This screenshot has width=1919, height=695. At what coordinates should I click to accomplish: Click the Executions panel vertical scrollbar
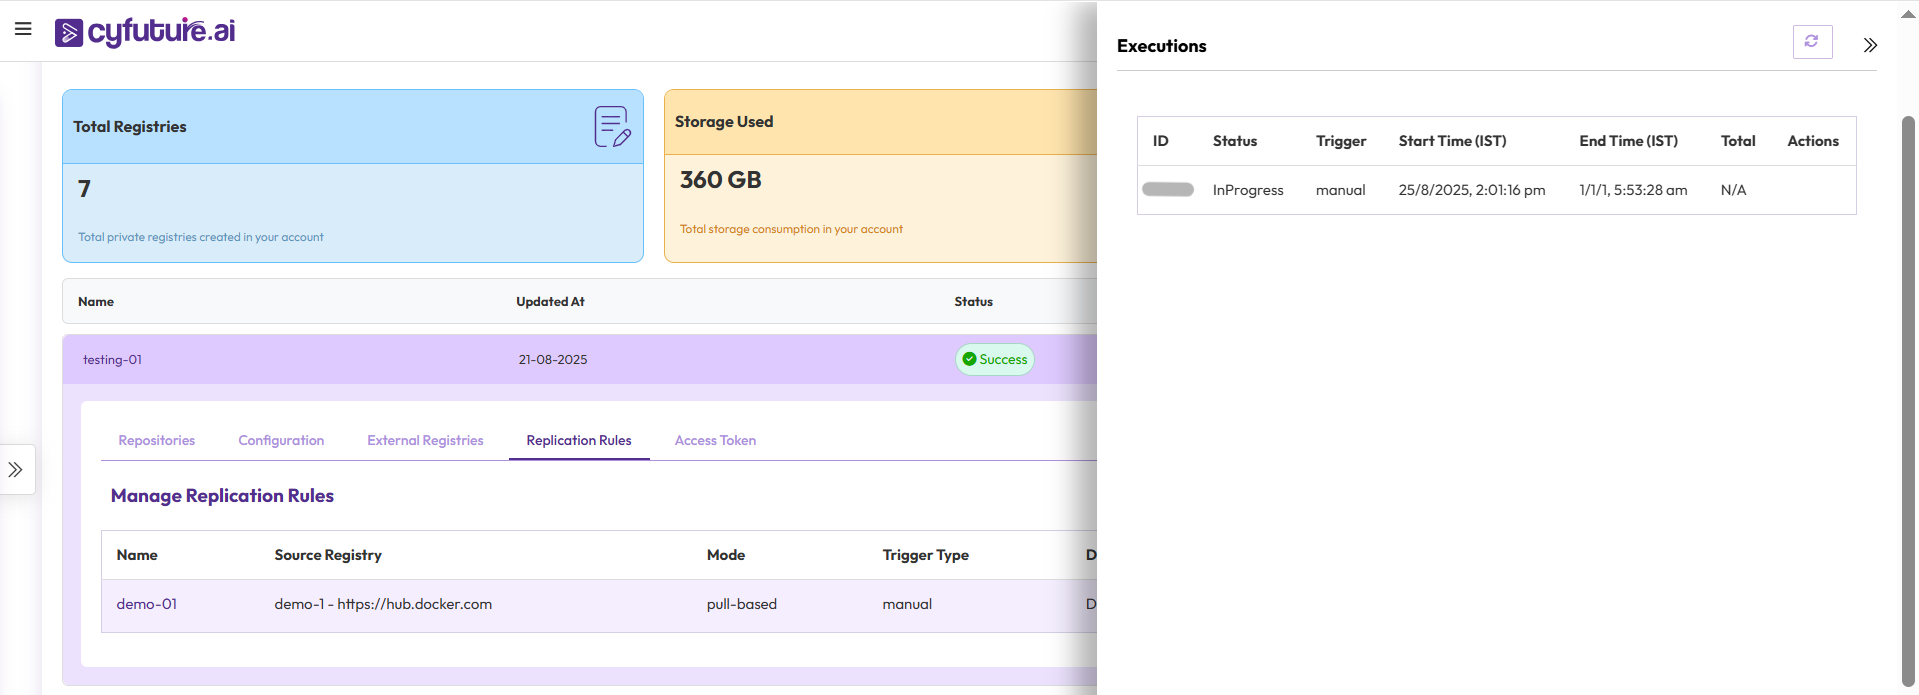pos(1907,400)
